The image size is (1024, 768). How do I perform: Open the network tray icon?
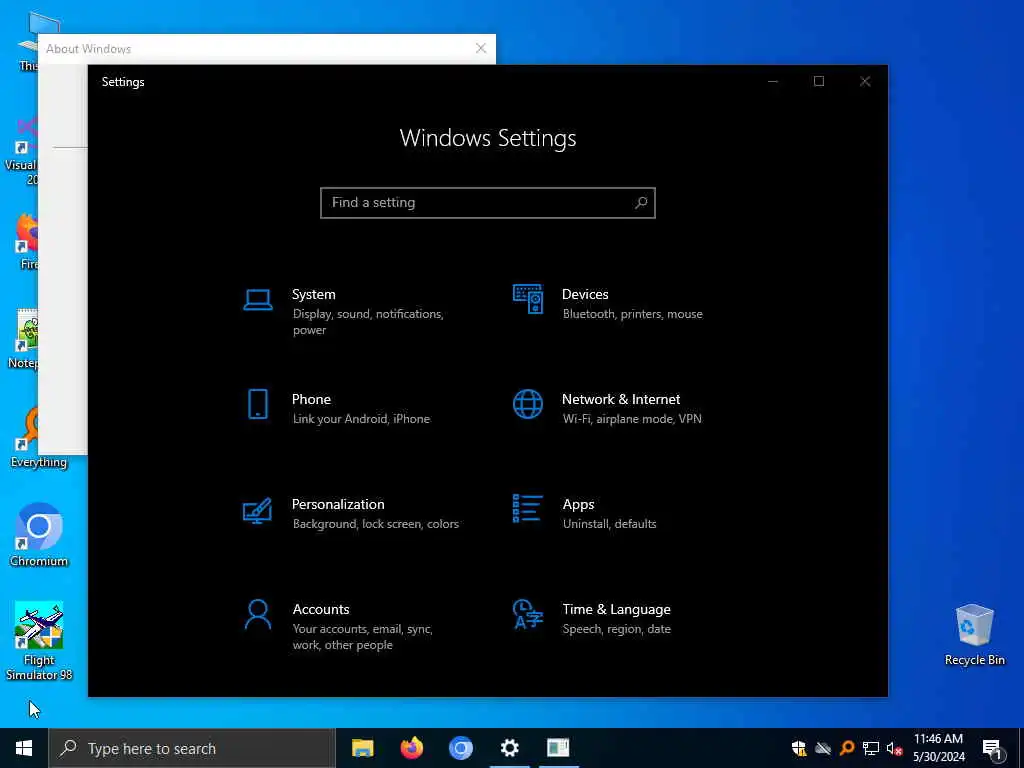pyautogui.click(x=871, y=748)
